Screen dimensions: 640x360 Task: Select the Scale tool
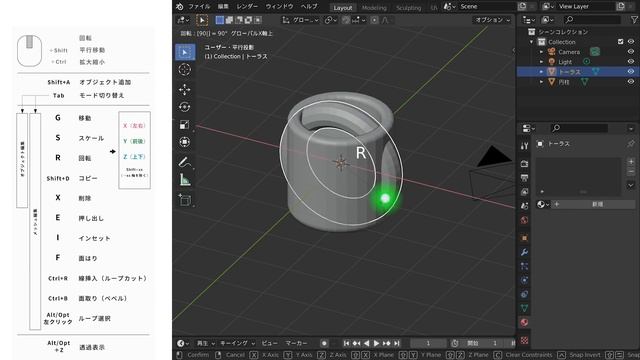point(184,124)
